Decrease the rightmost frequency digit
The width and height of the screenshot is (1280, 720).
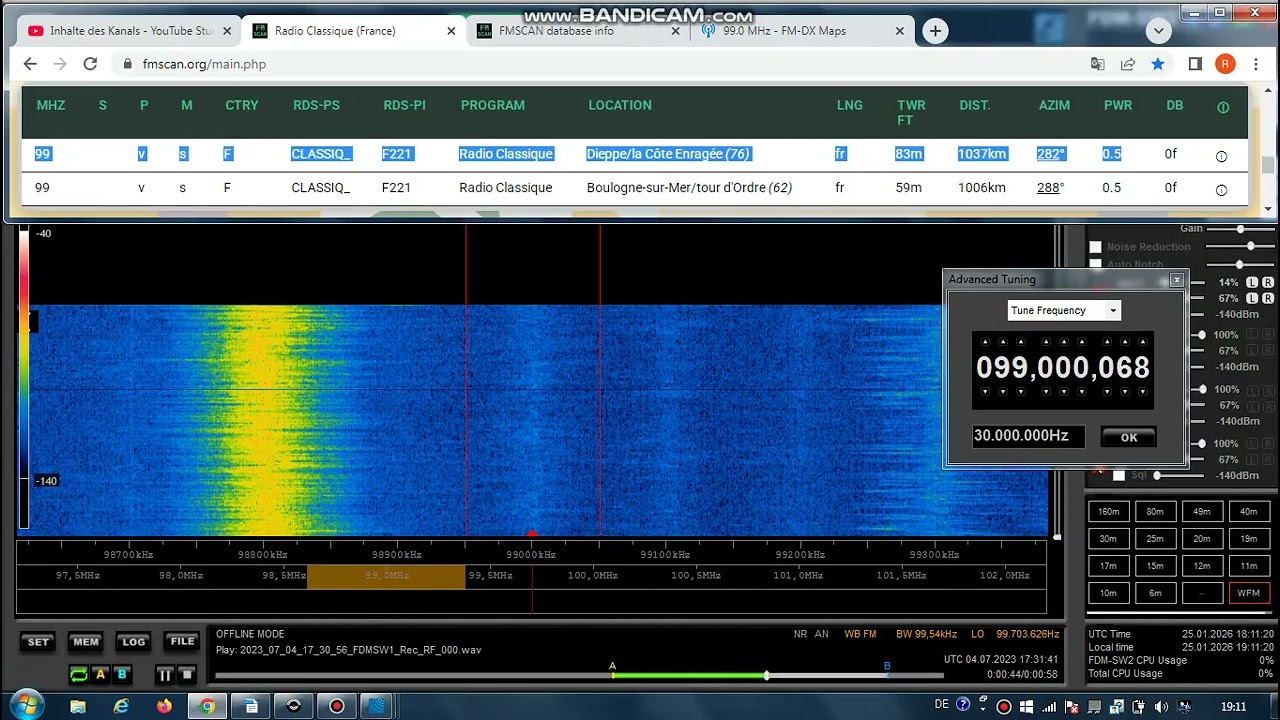tap(1143, 392)
